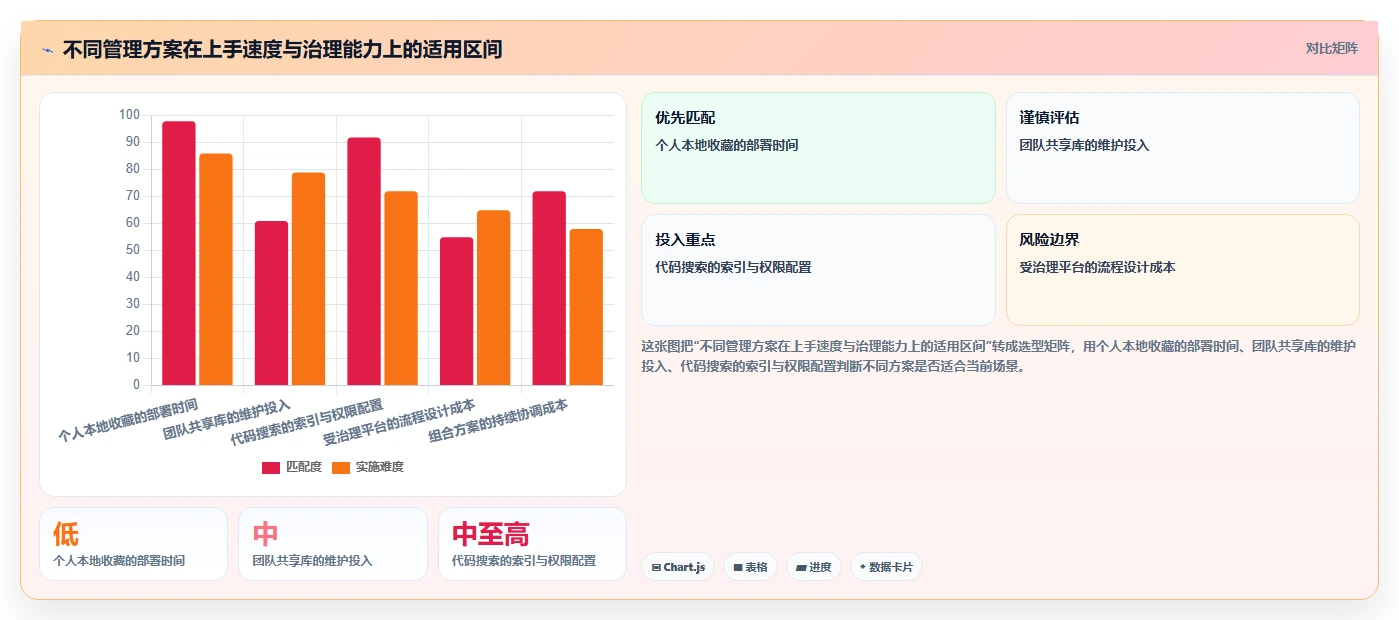Click the y-axis value 50
The width and height of the screenshot is (1399, 620).
(x=132, y=250)
